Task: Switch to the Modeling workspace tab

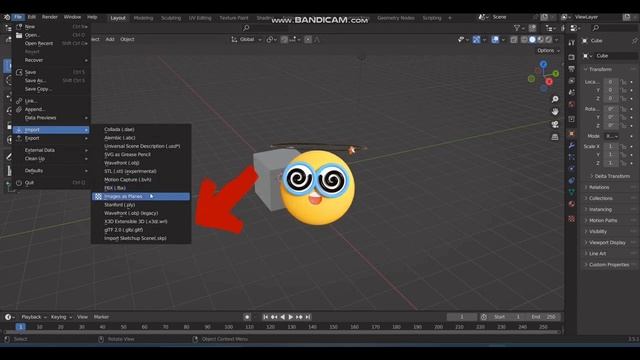Action: [x=143, y=18]
